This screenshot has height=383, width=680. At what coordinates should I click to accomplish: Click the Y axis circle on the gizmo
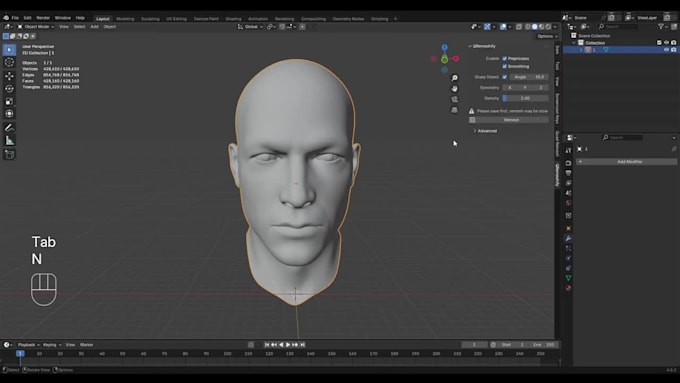[x=445, y=59]
